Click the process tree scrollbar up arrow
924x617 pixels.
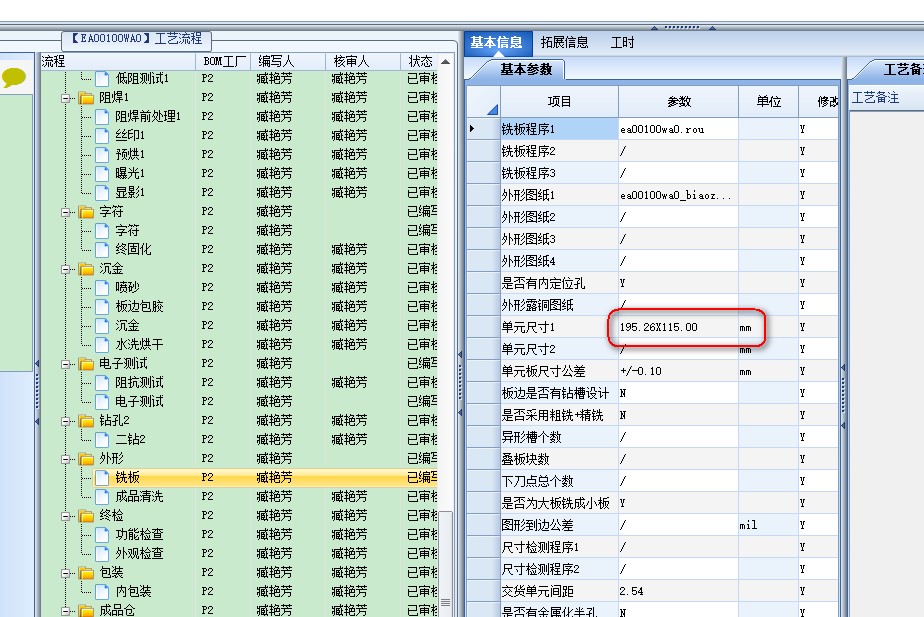(446, 61)
